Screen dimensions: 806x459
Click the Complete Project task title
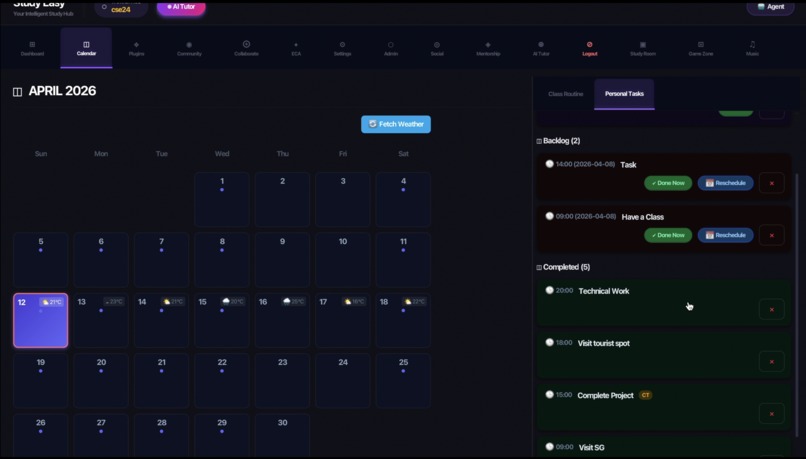605,395
